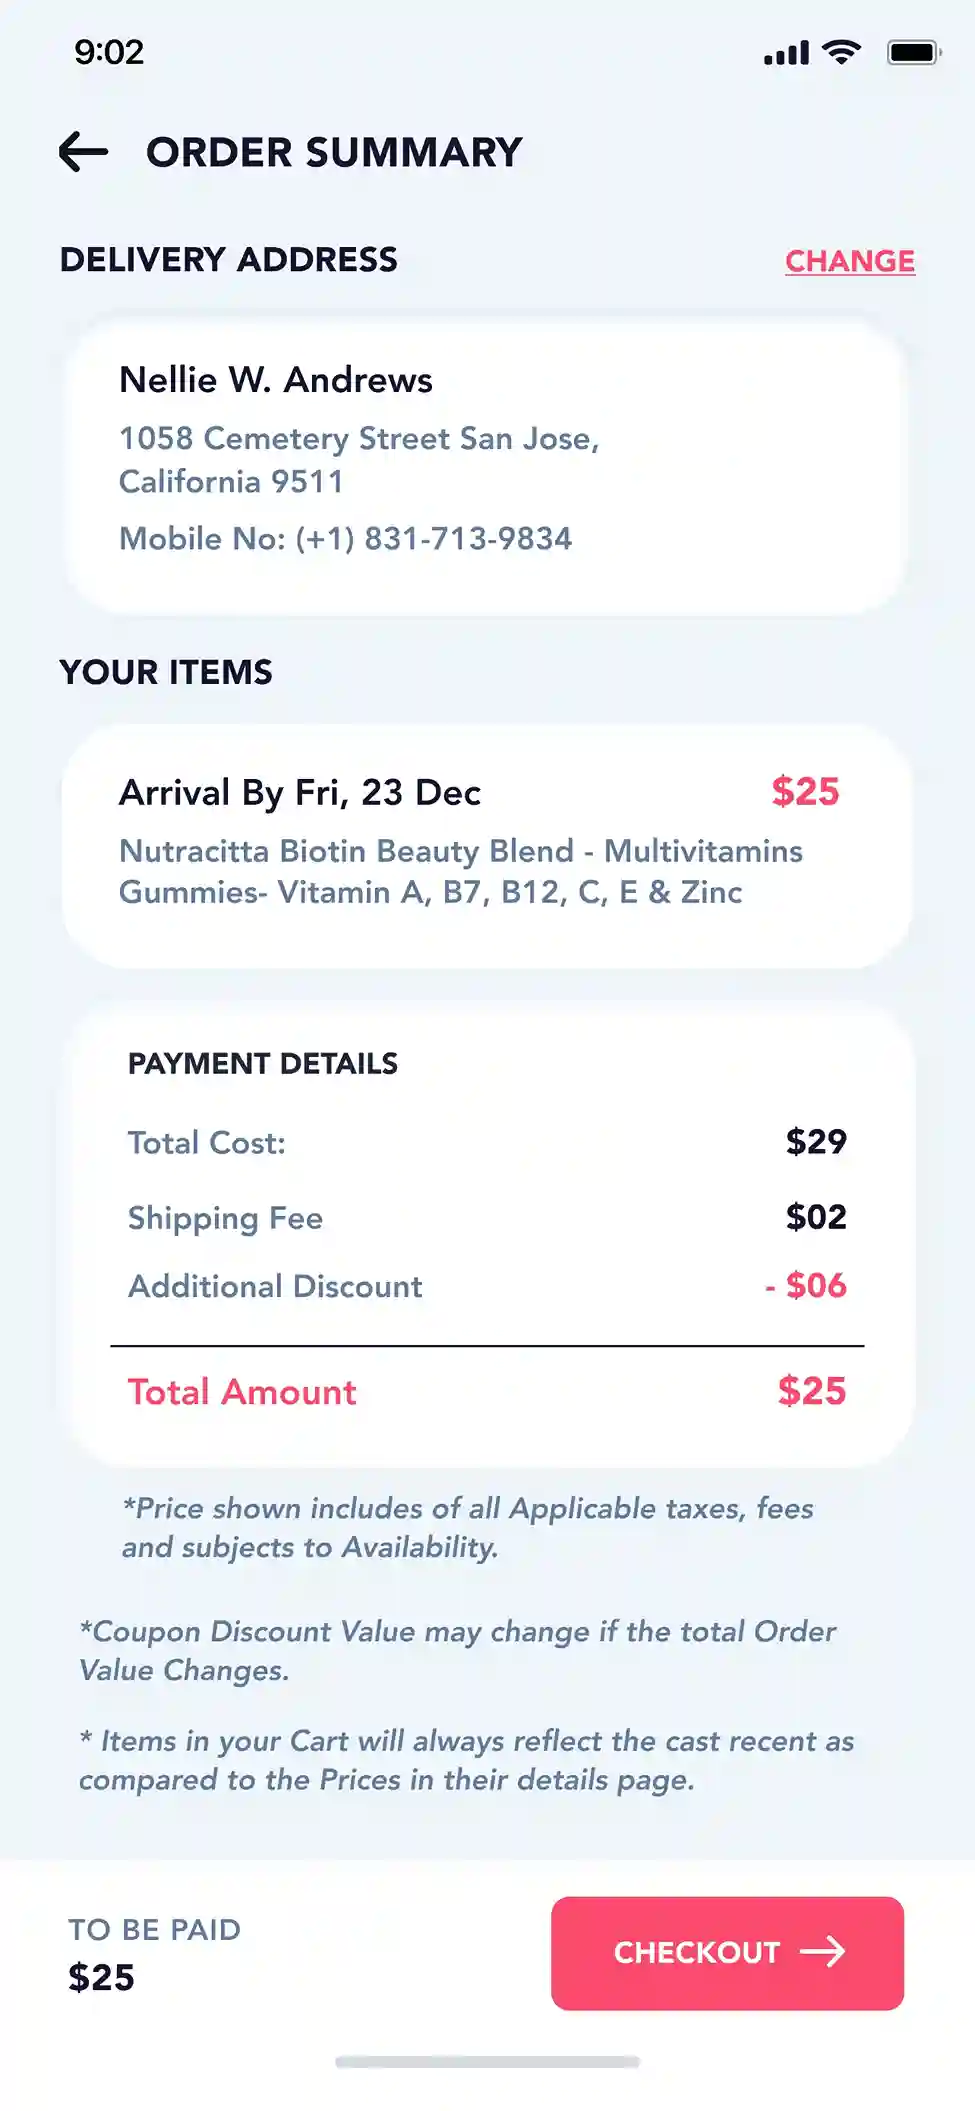Tap the Additional Discount row
This screenshot has height=2111, width=975.
[487, 1286]
